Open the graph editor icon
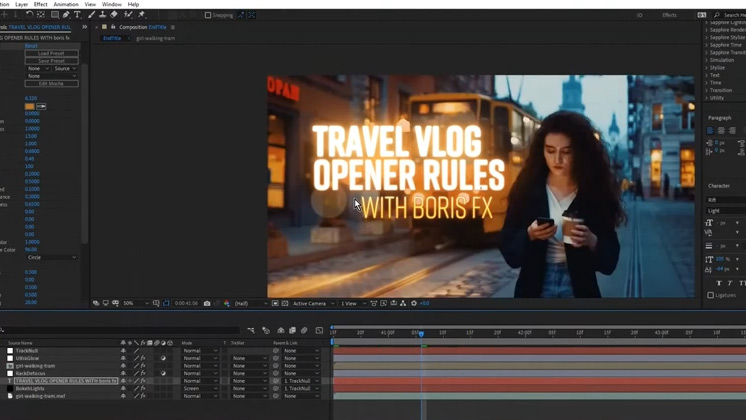Image resolution: width=746 pixels, height=420 pixels. tap(319, 330)
